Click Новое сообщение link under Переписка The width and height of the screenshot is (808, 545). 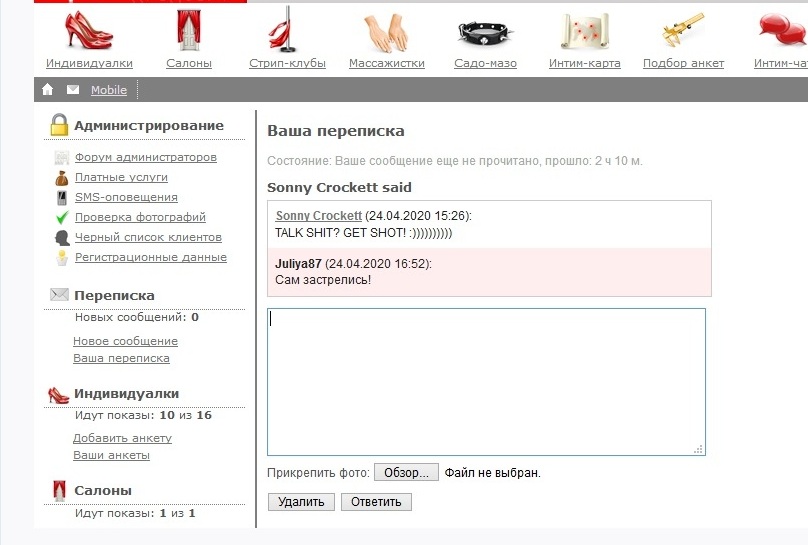click(x=125, y=341)
